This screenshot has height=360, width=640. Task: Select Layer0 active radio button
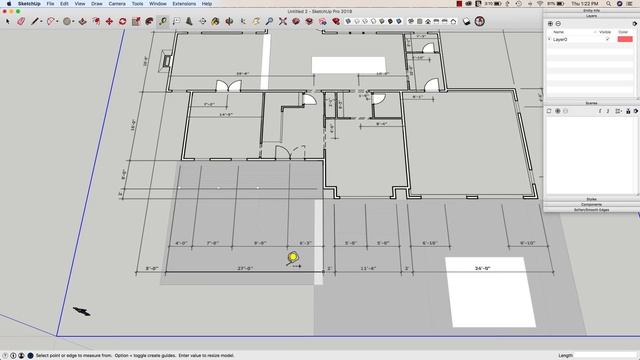549,39
